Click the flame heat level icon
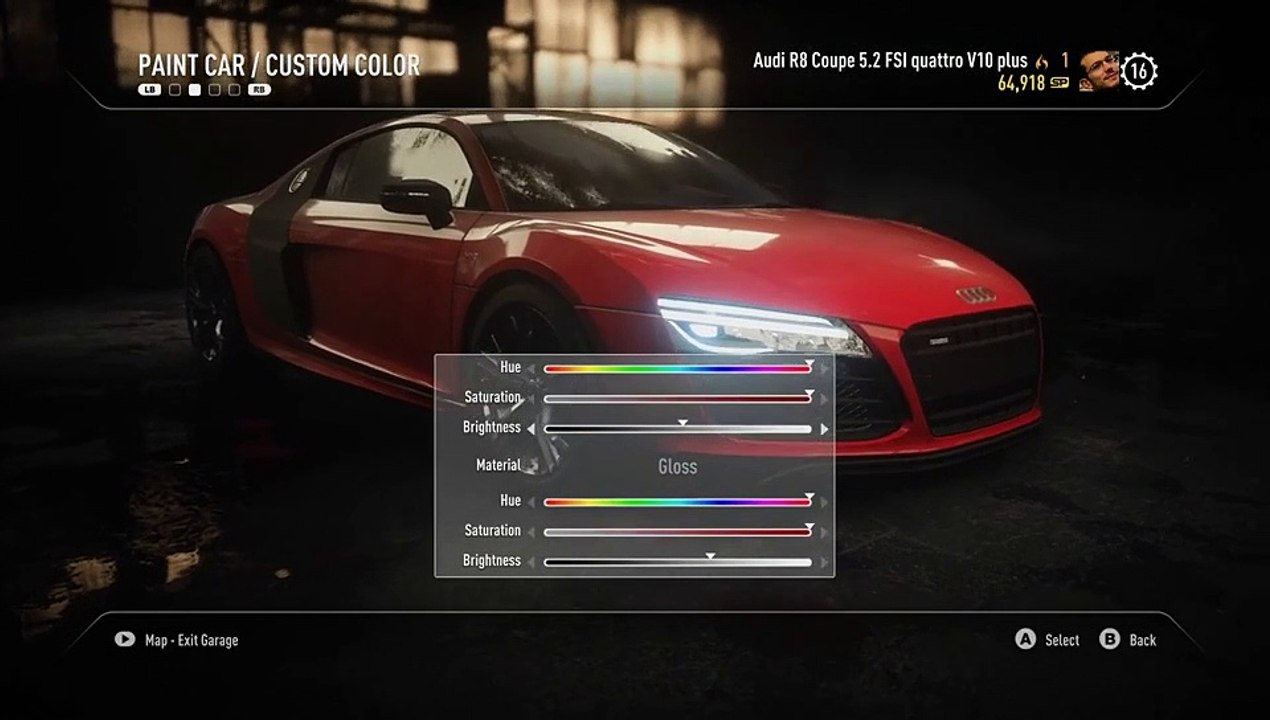Screen dimensions: 1270x720 [x=1042, y=62]
